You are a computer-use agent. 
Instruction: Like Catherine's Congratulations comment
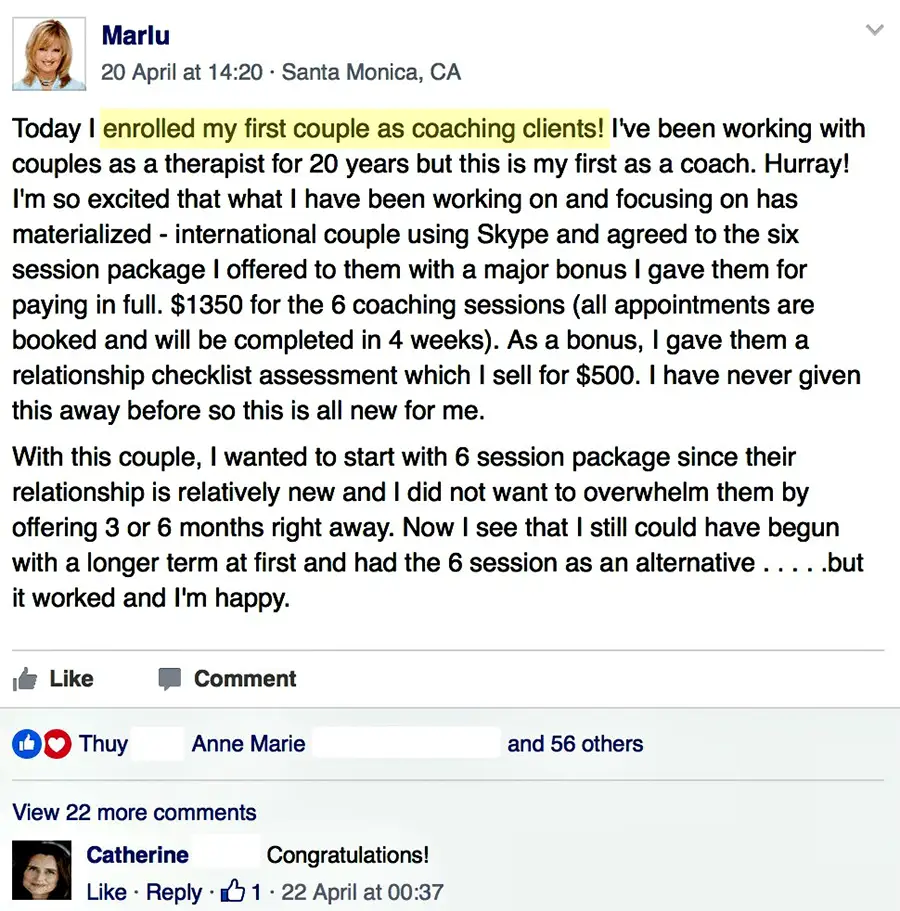click(x=106, y=892)
